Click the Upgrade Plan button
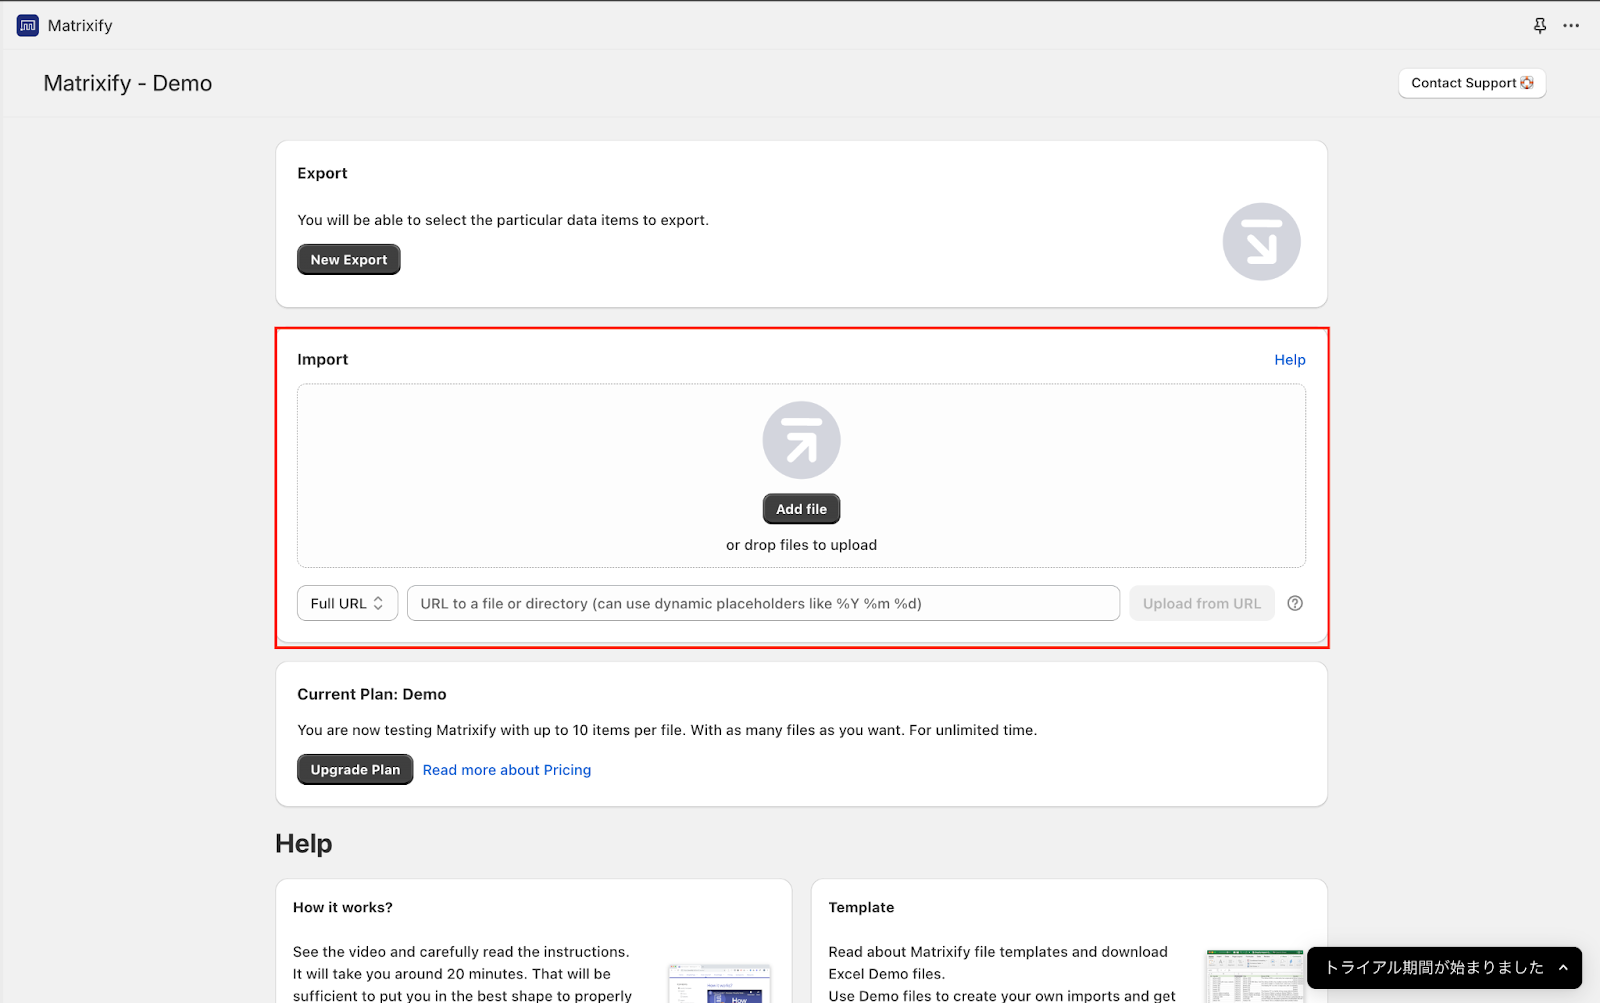Screen dimensions: 1600x1003 (x=355, y=769)
